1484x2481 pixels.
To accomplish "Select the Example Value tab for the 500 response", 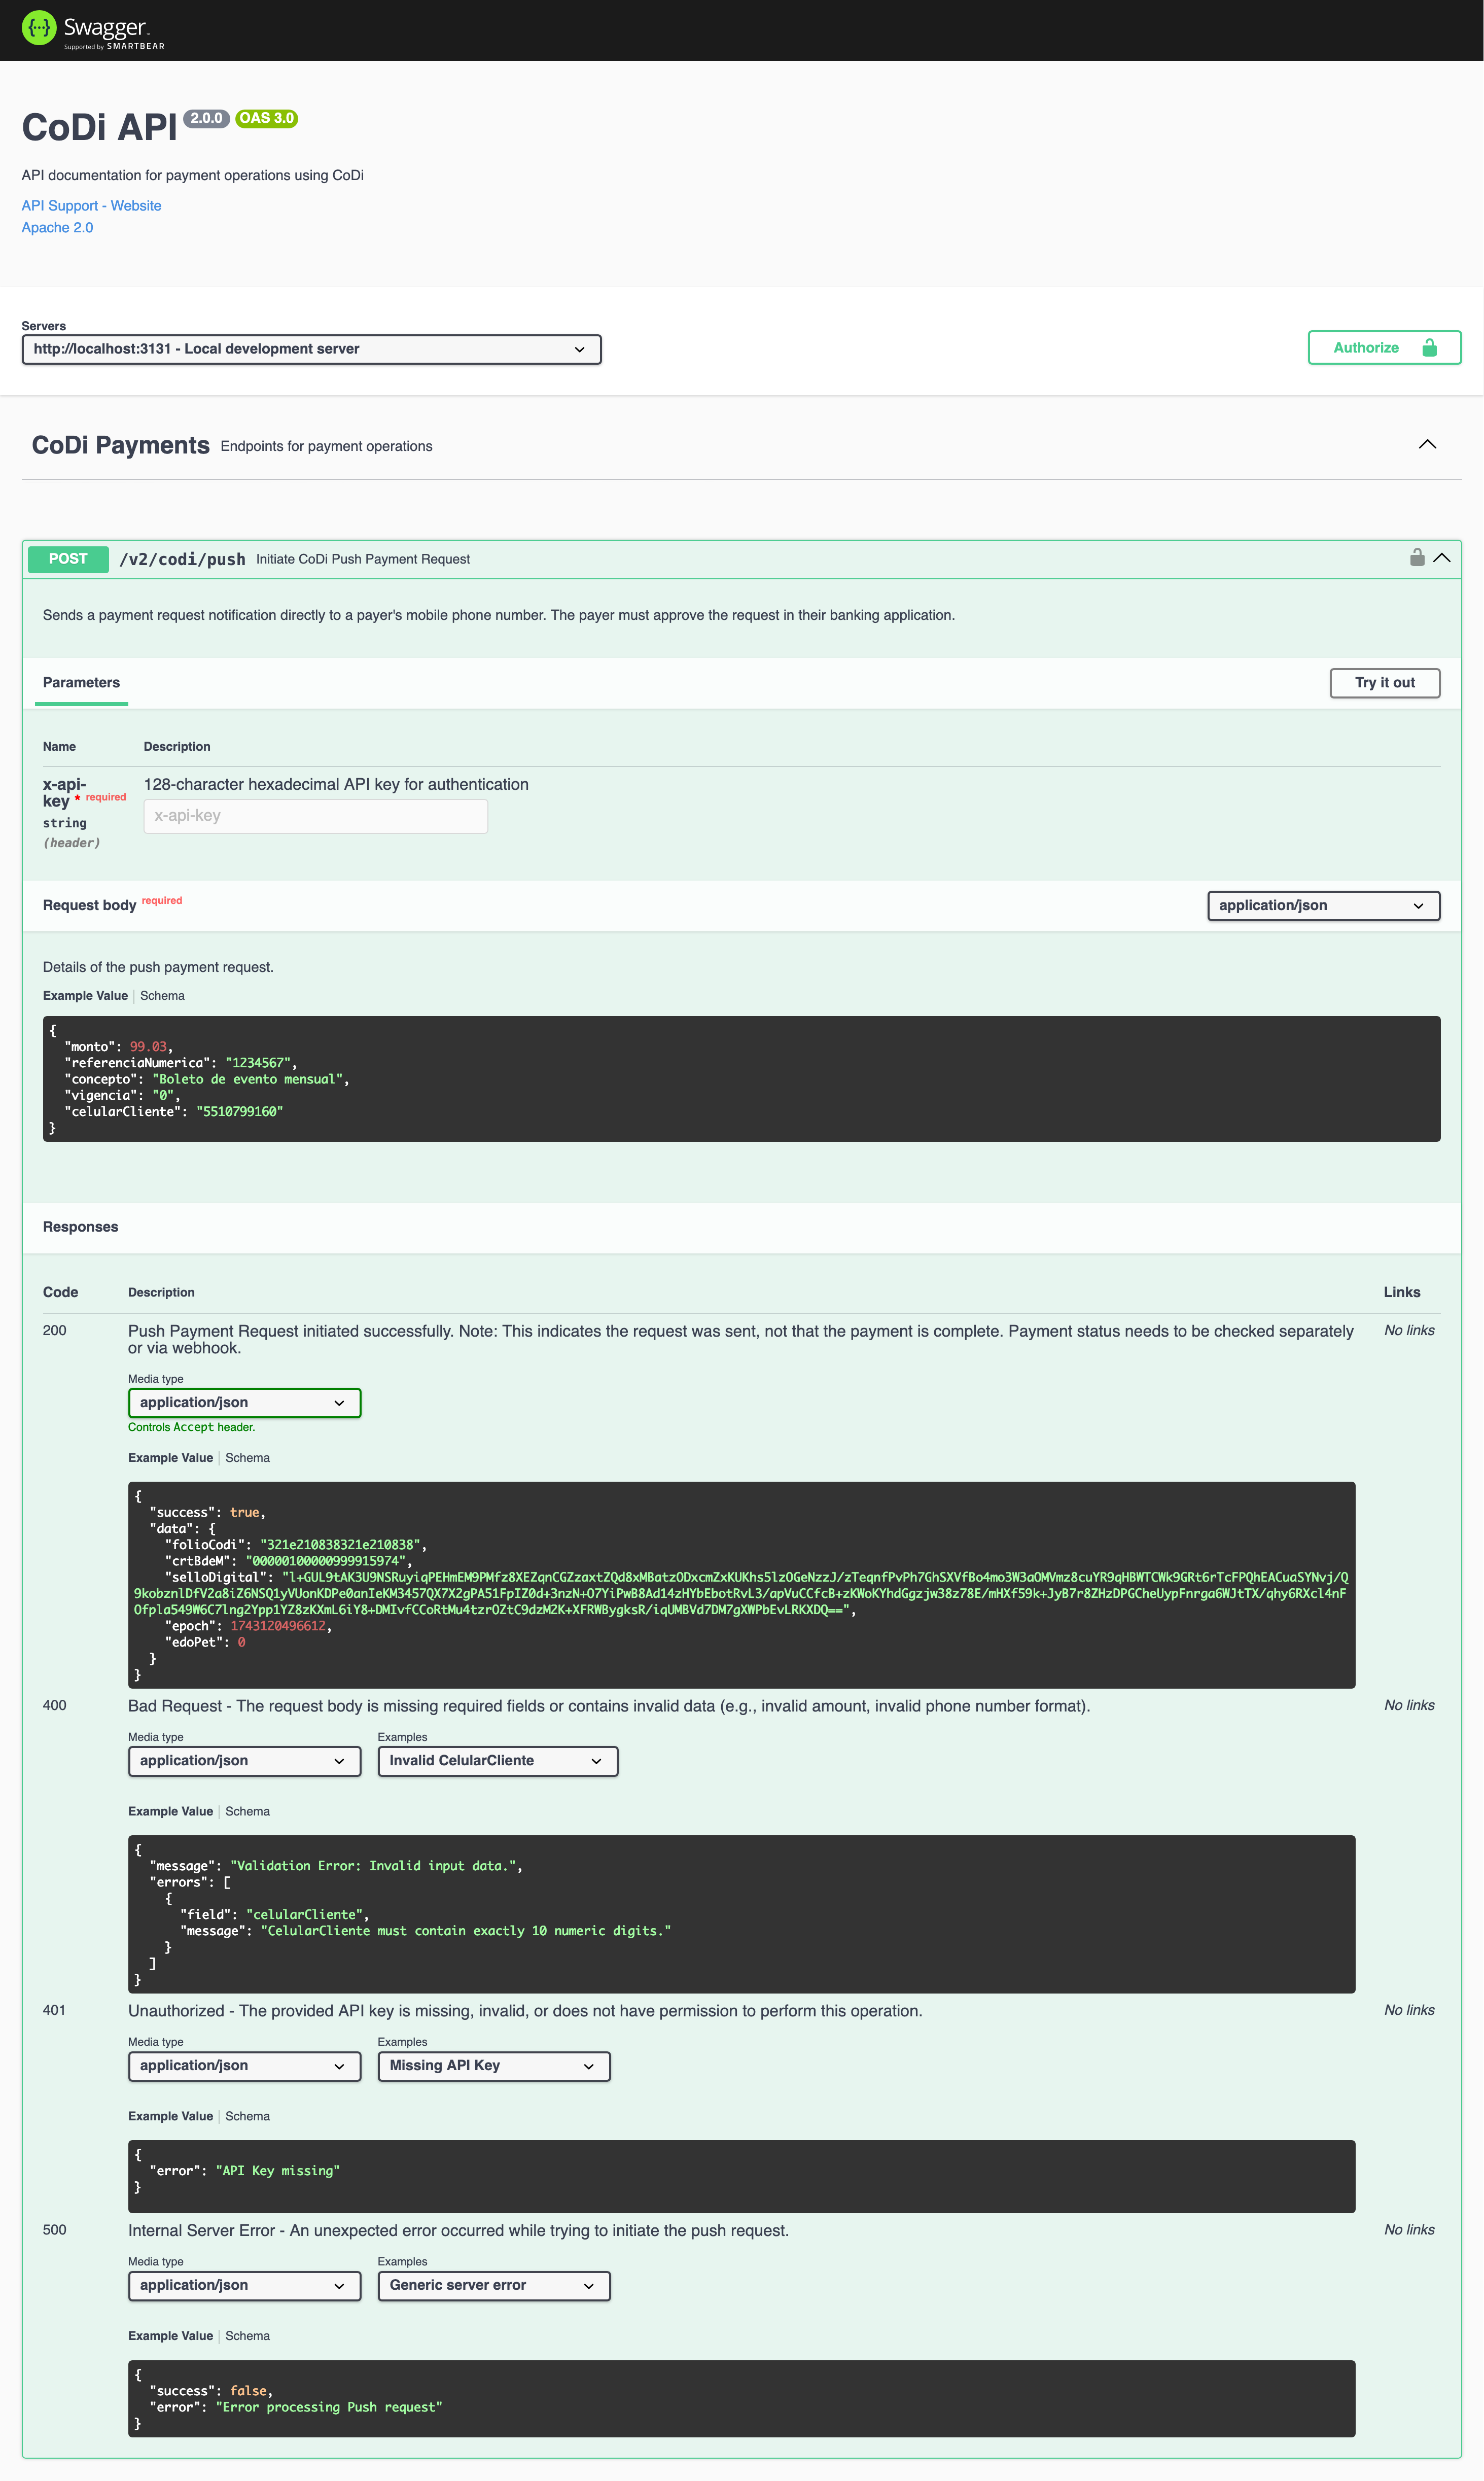I will [170, 2336].
